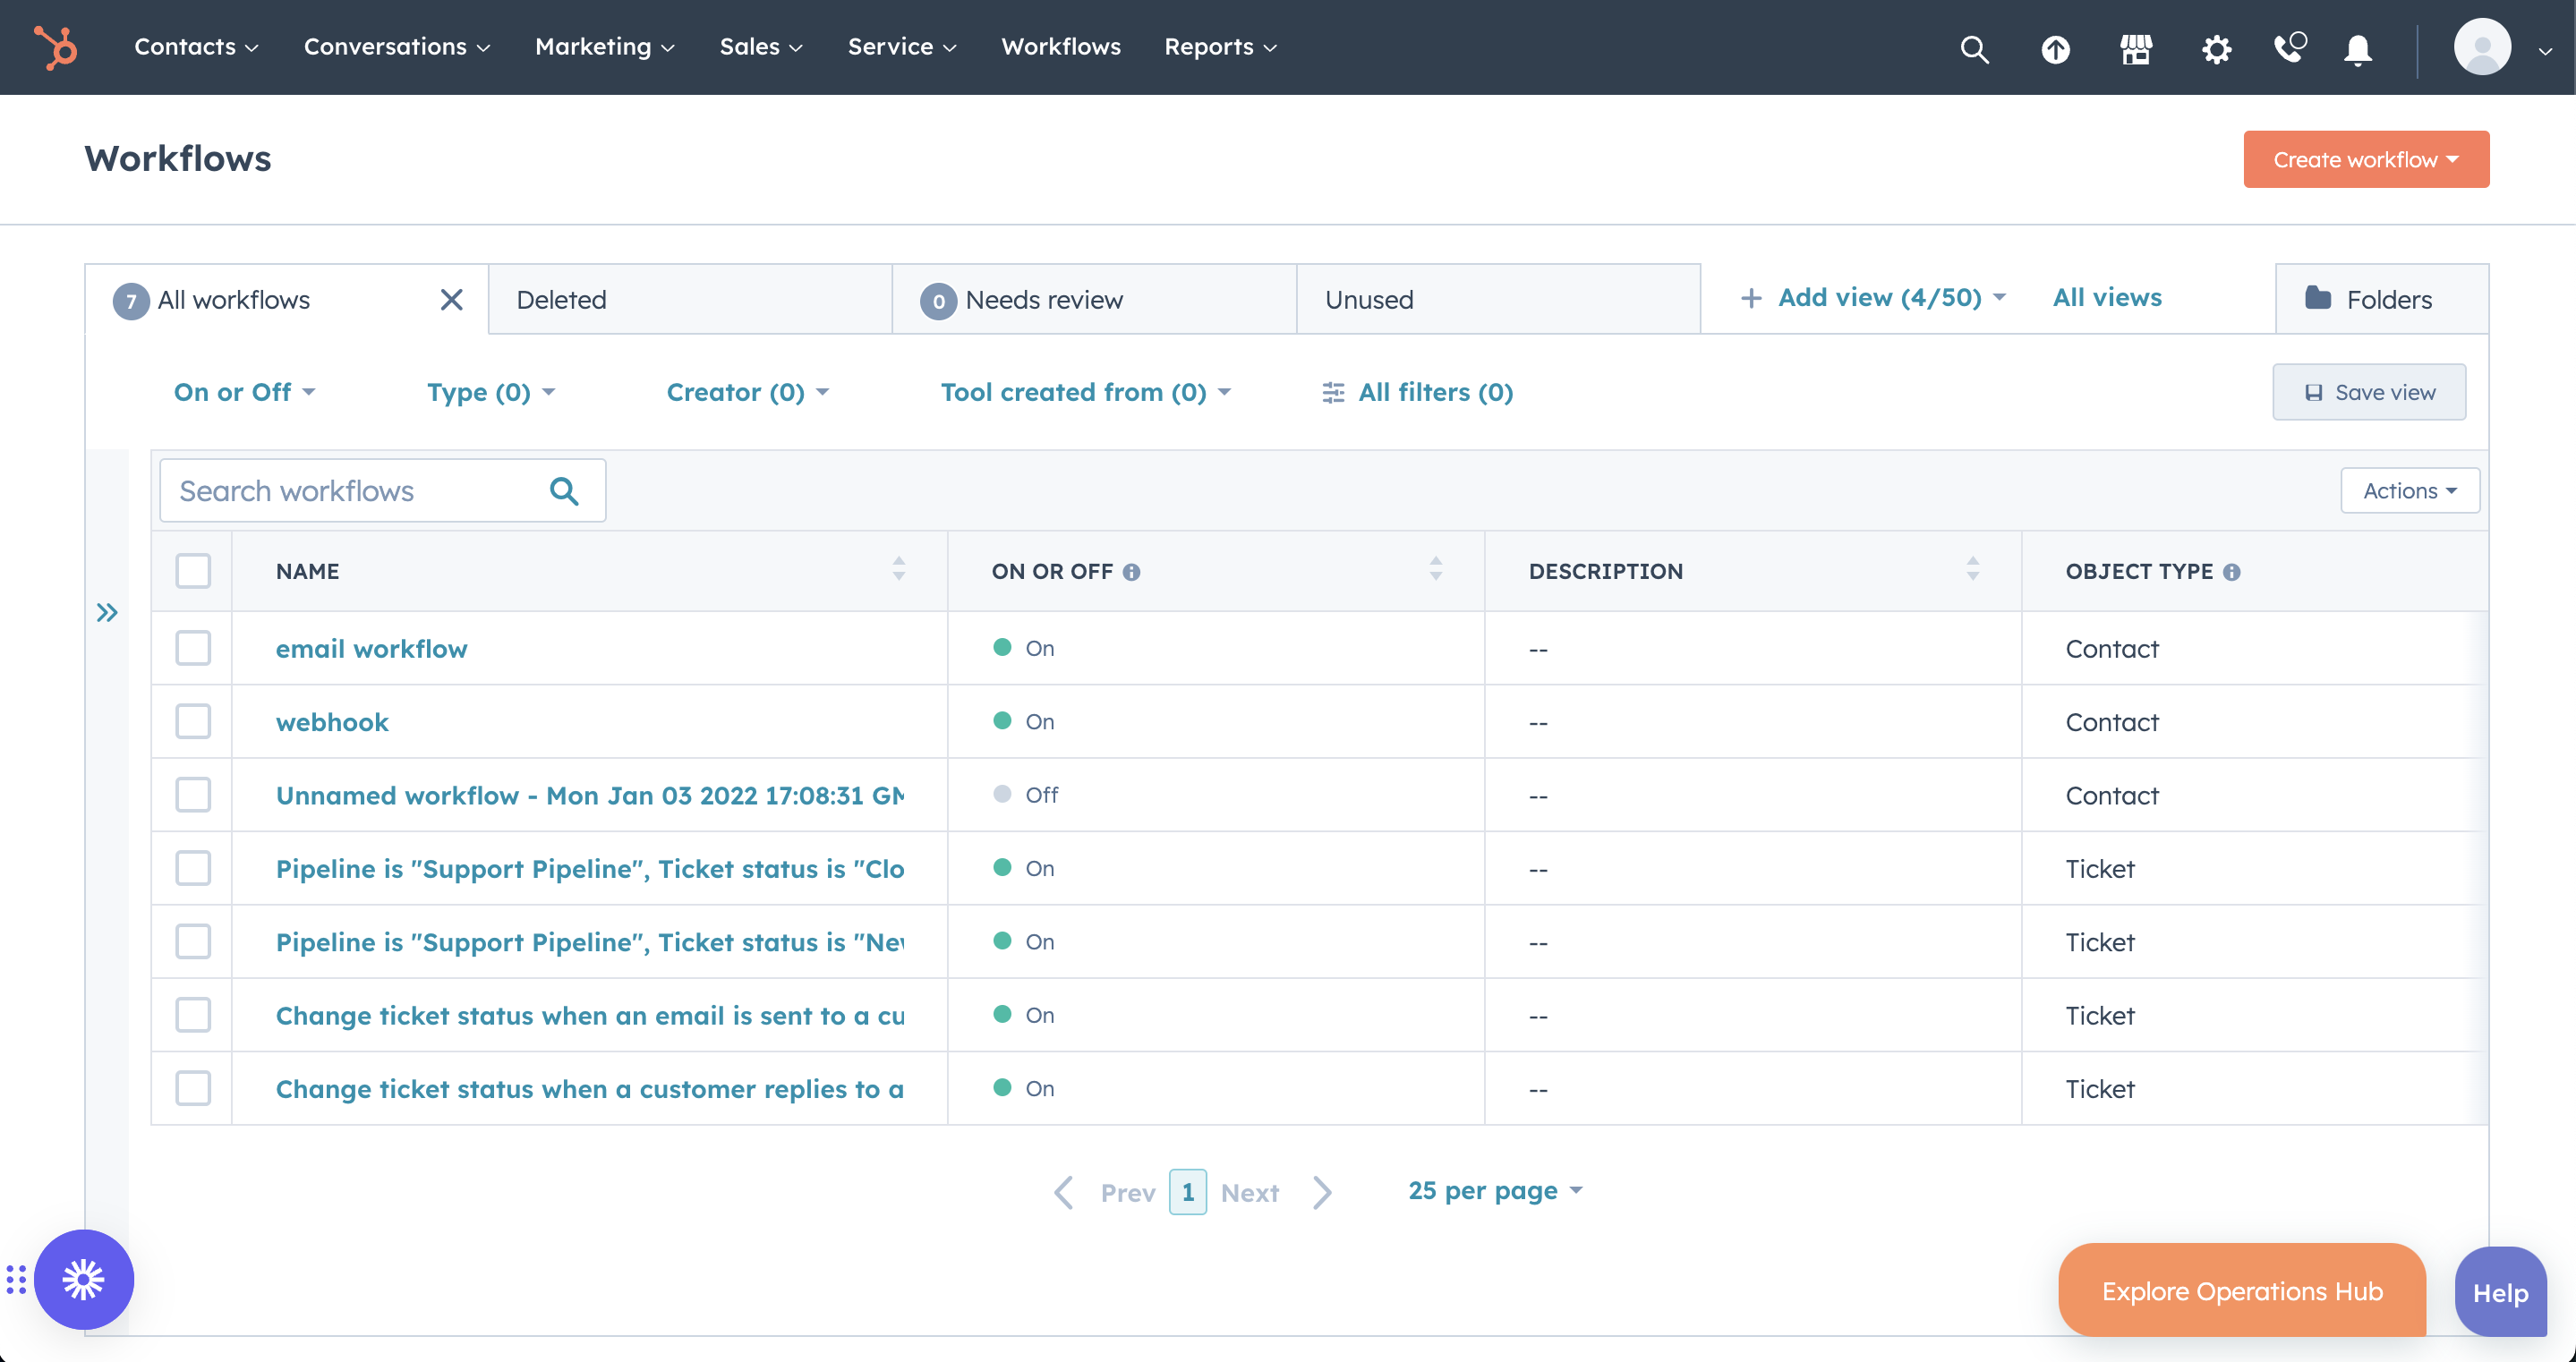Click the Save view button
This screenshot has height=1362, width=2576.
coord(2368,392)
